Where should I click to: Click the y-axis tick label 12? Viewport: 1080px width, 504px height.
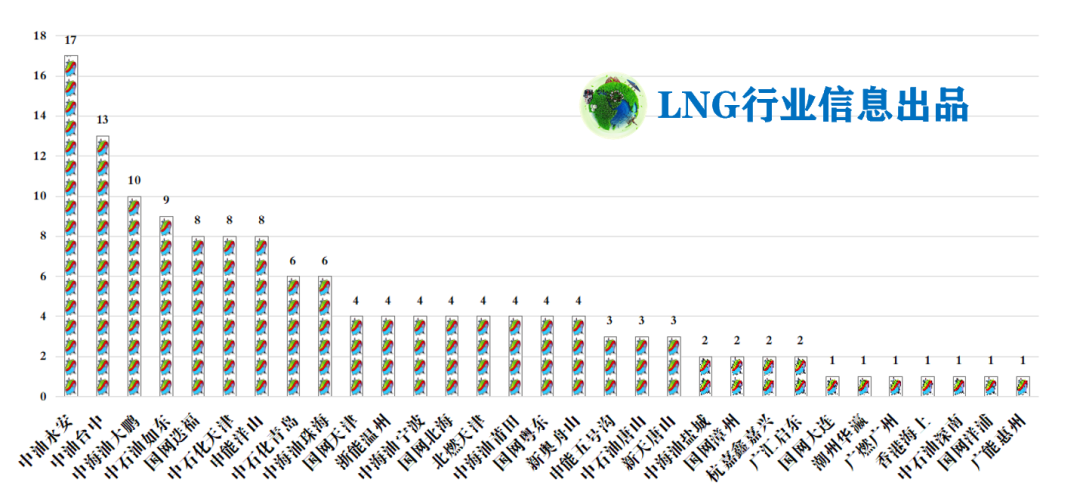pyautogui.click(x=40, y=156)
